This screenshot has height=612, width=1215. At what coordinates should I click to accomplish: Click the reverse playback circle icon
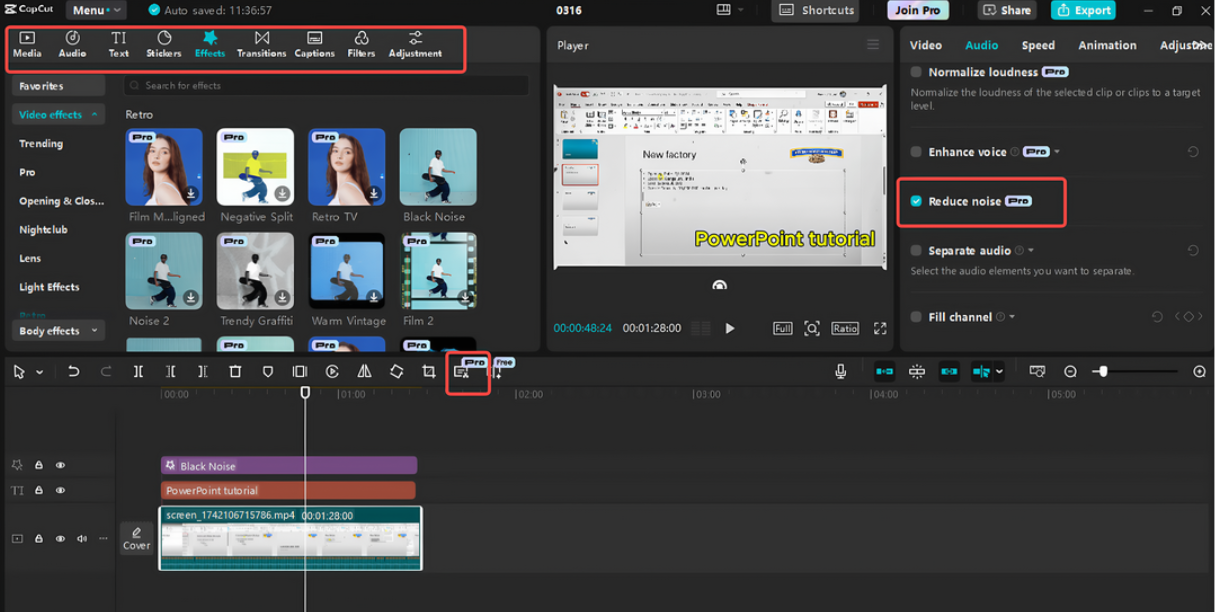pyautogui.click(x=332, y=371)
